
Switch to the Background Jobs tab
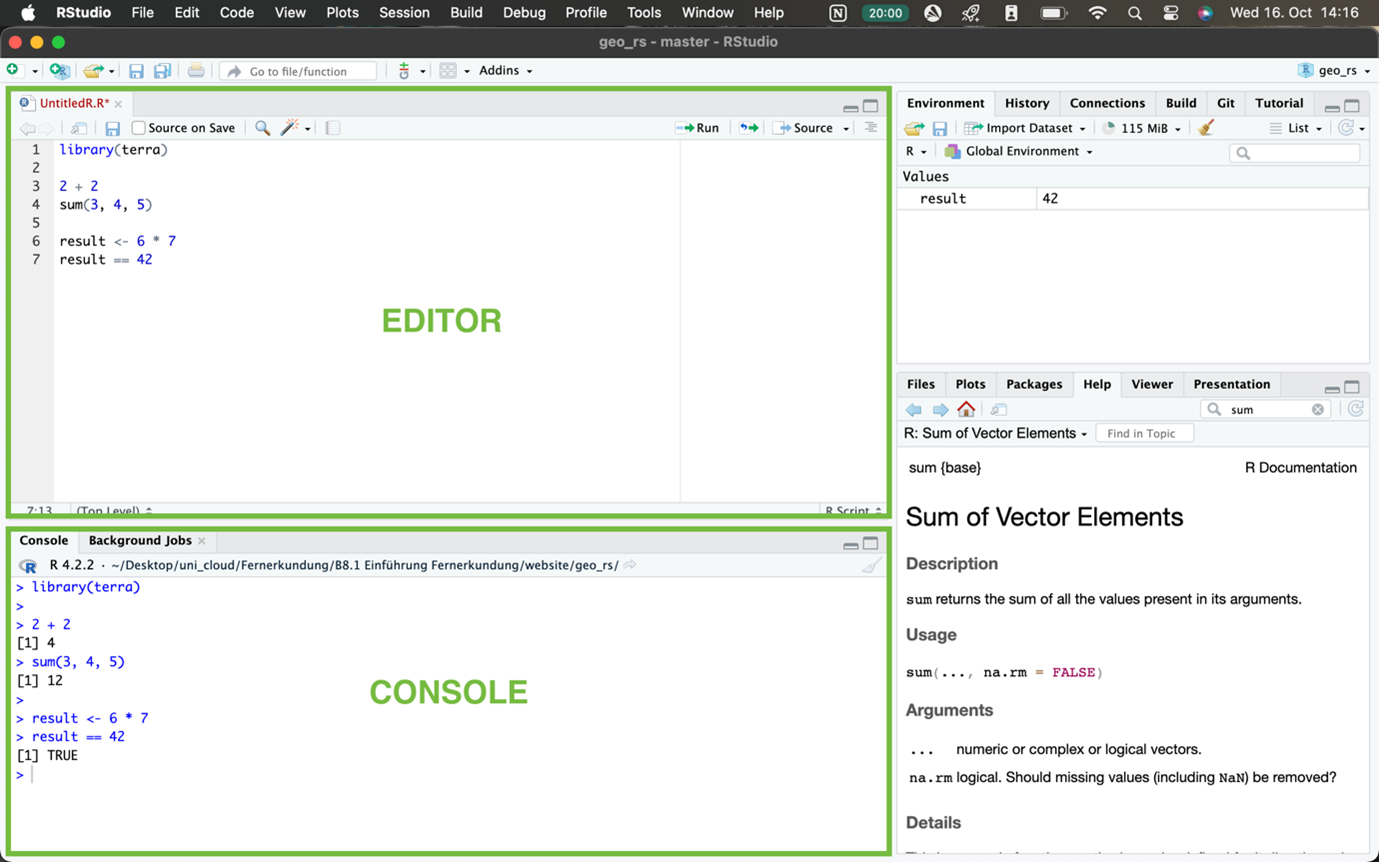[x=140, y=540]
